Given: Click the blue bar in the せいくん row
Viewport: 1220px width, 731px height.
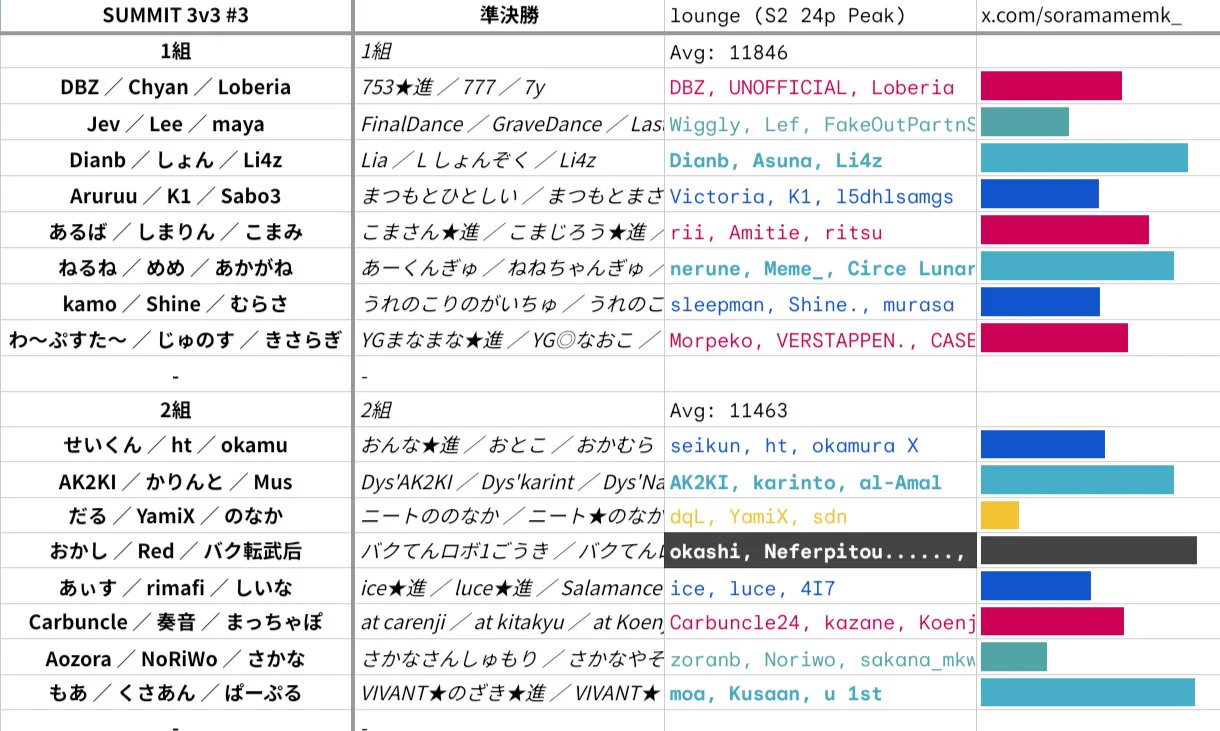Looking at the screenshot, I should (1043, 444).
